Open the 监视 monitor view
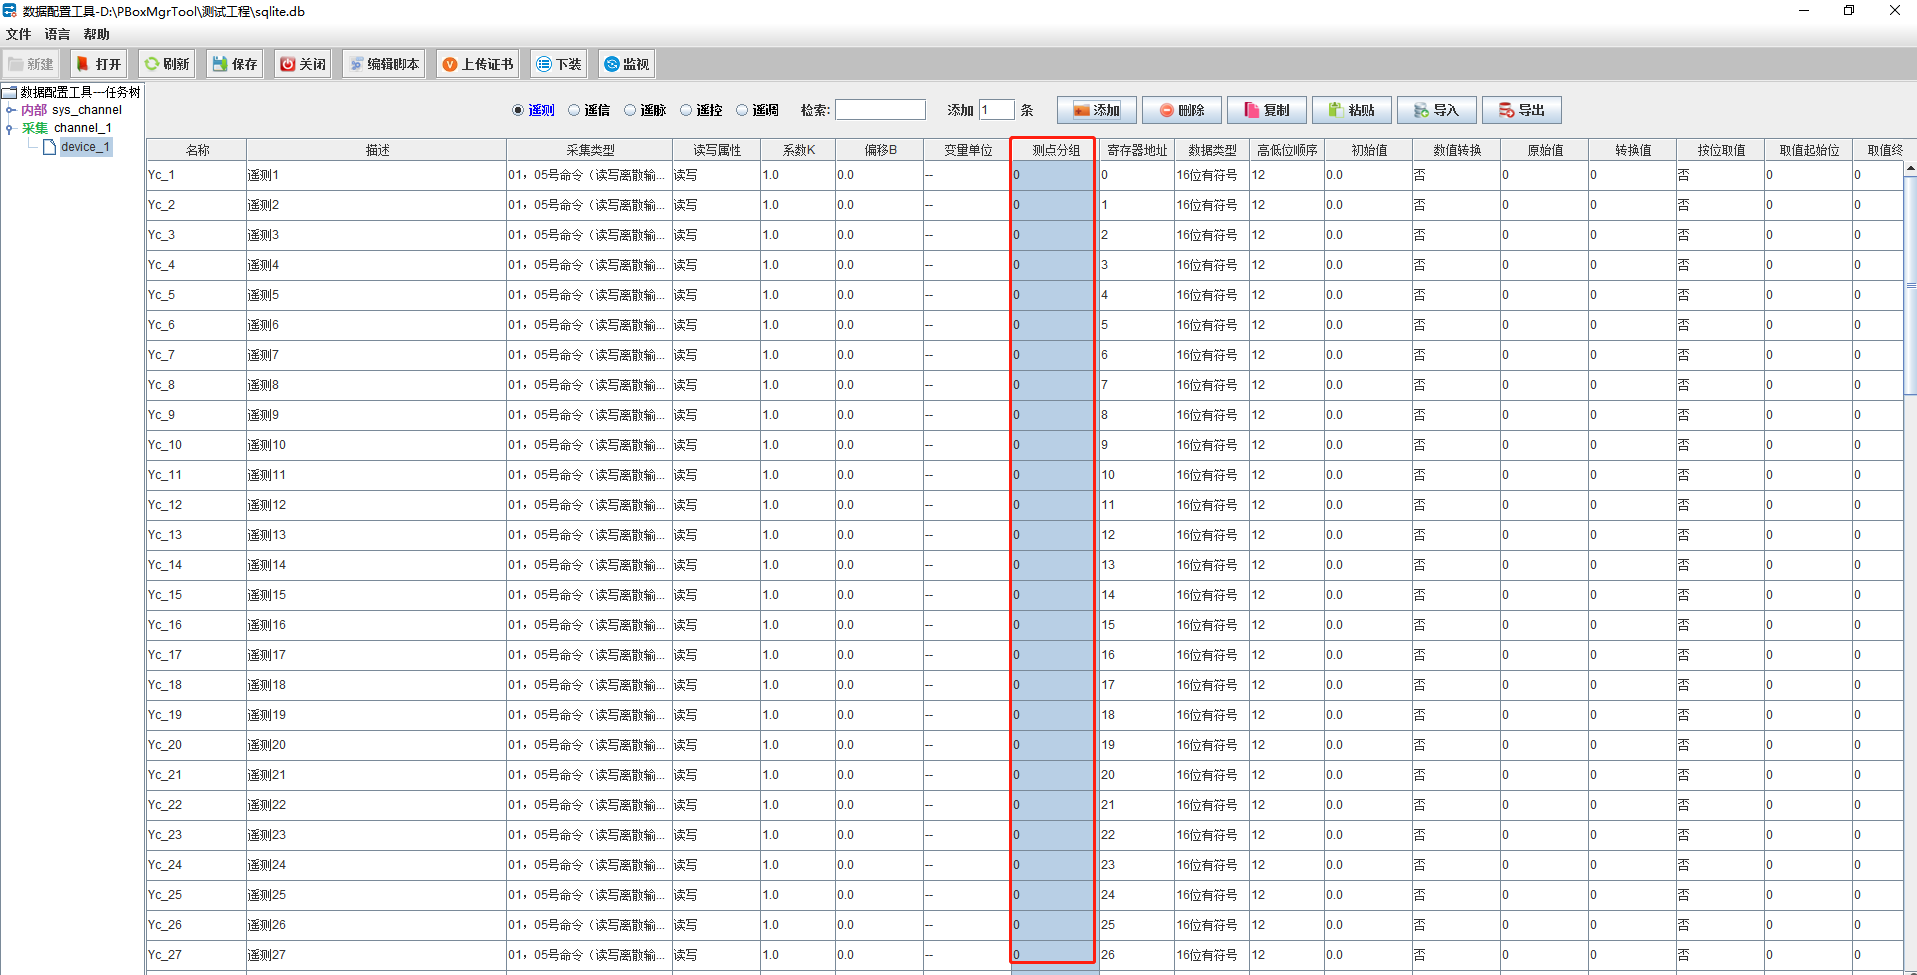The width and height of the screenshot is (1917, 975). click(x=626, y=64)
